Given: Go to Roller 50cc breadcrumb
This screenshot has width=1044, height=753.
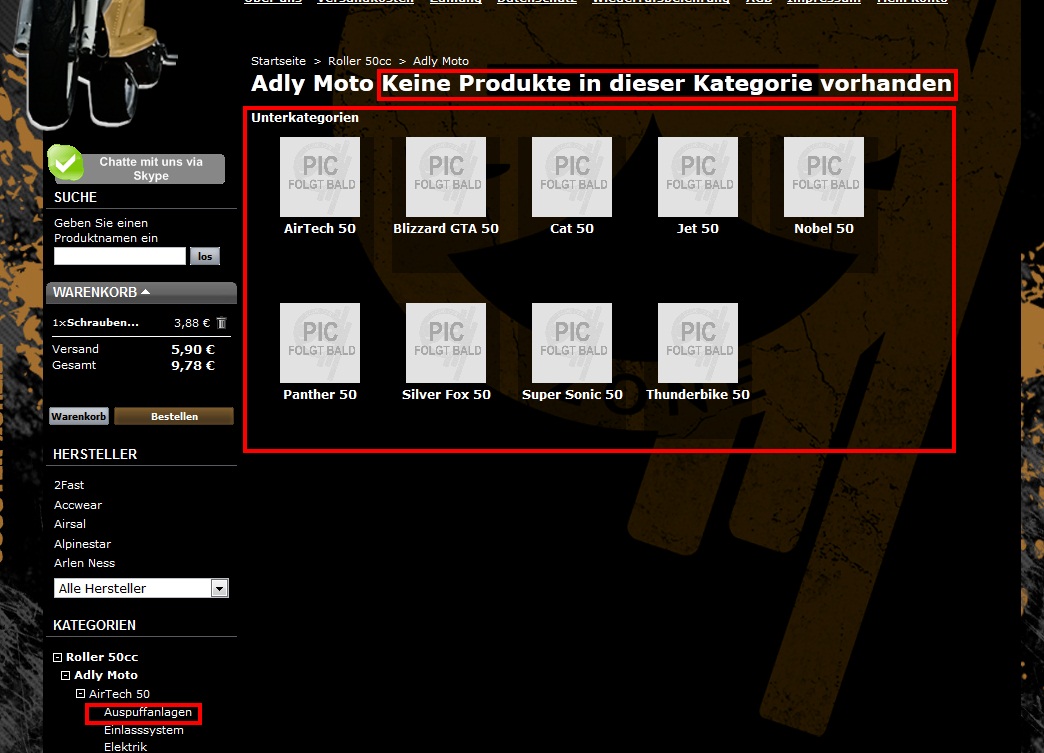Looking at the screenshot, I should click(360, 61).
